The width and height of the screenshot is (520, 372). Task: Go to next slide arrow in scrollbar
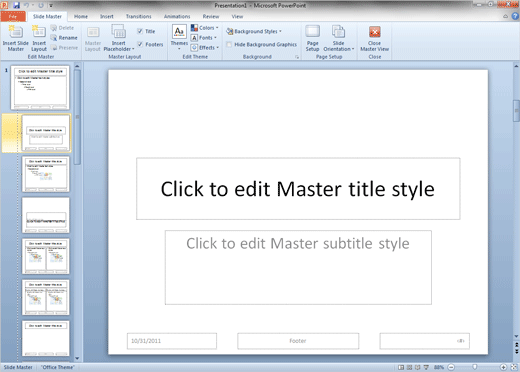click(x=516, y=351)
